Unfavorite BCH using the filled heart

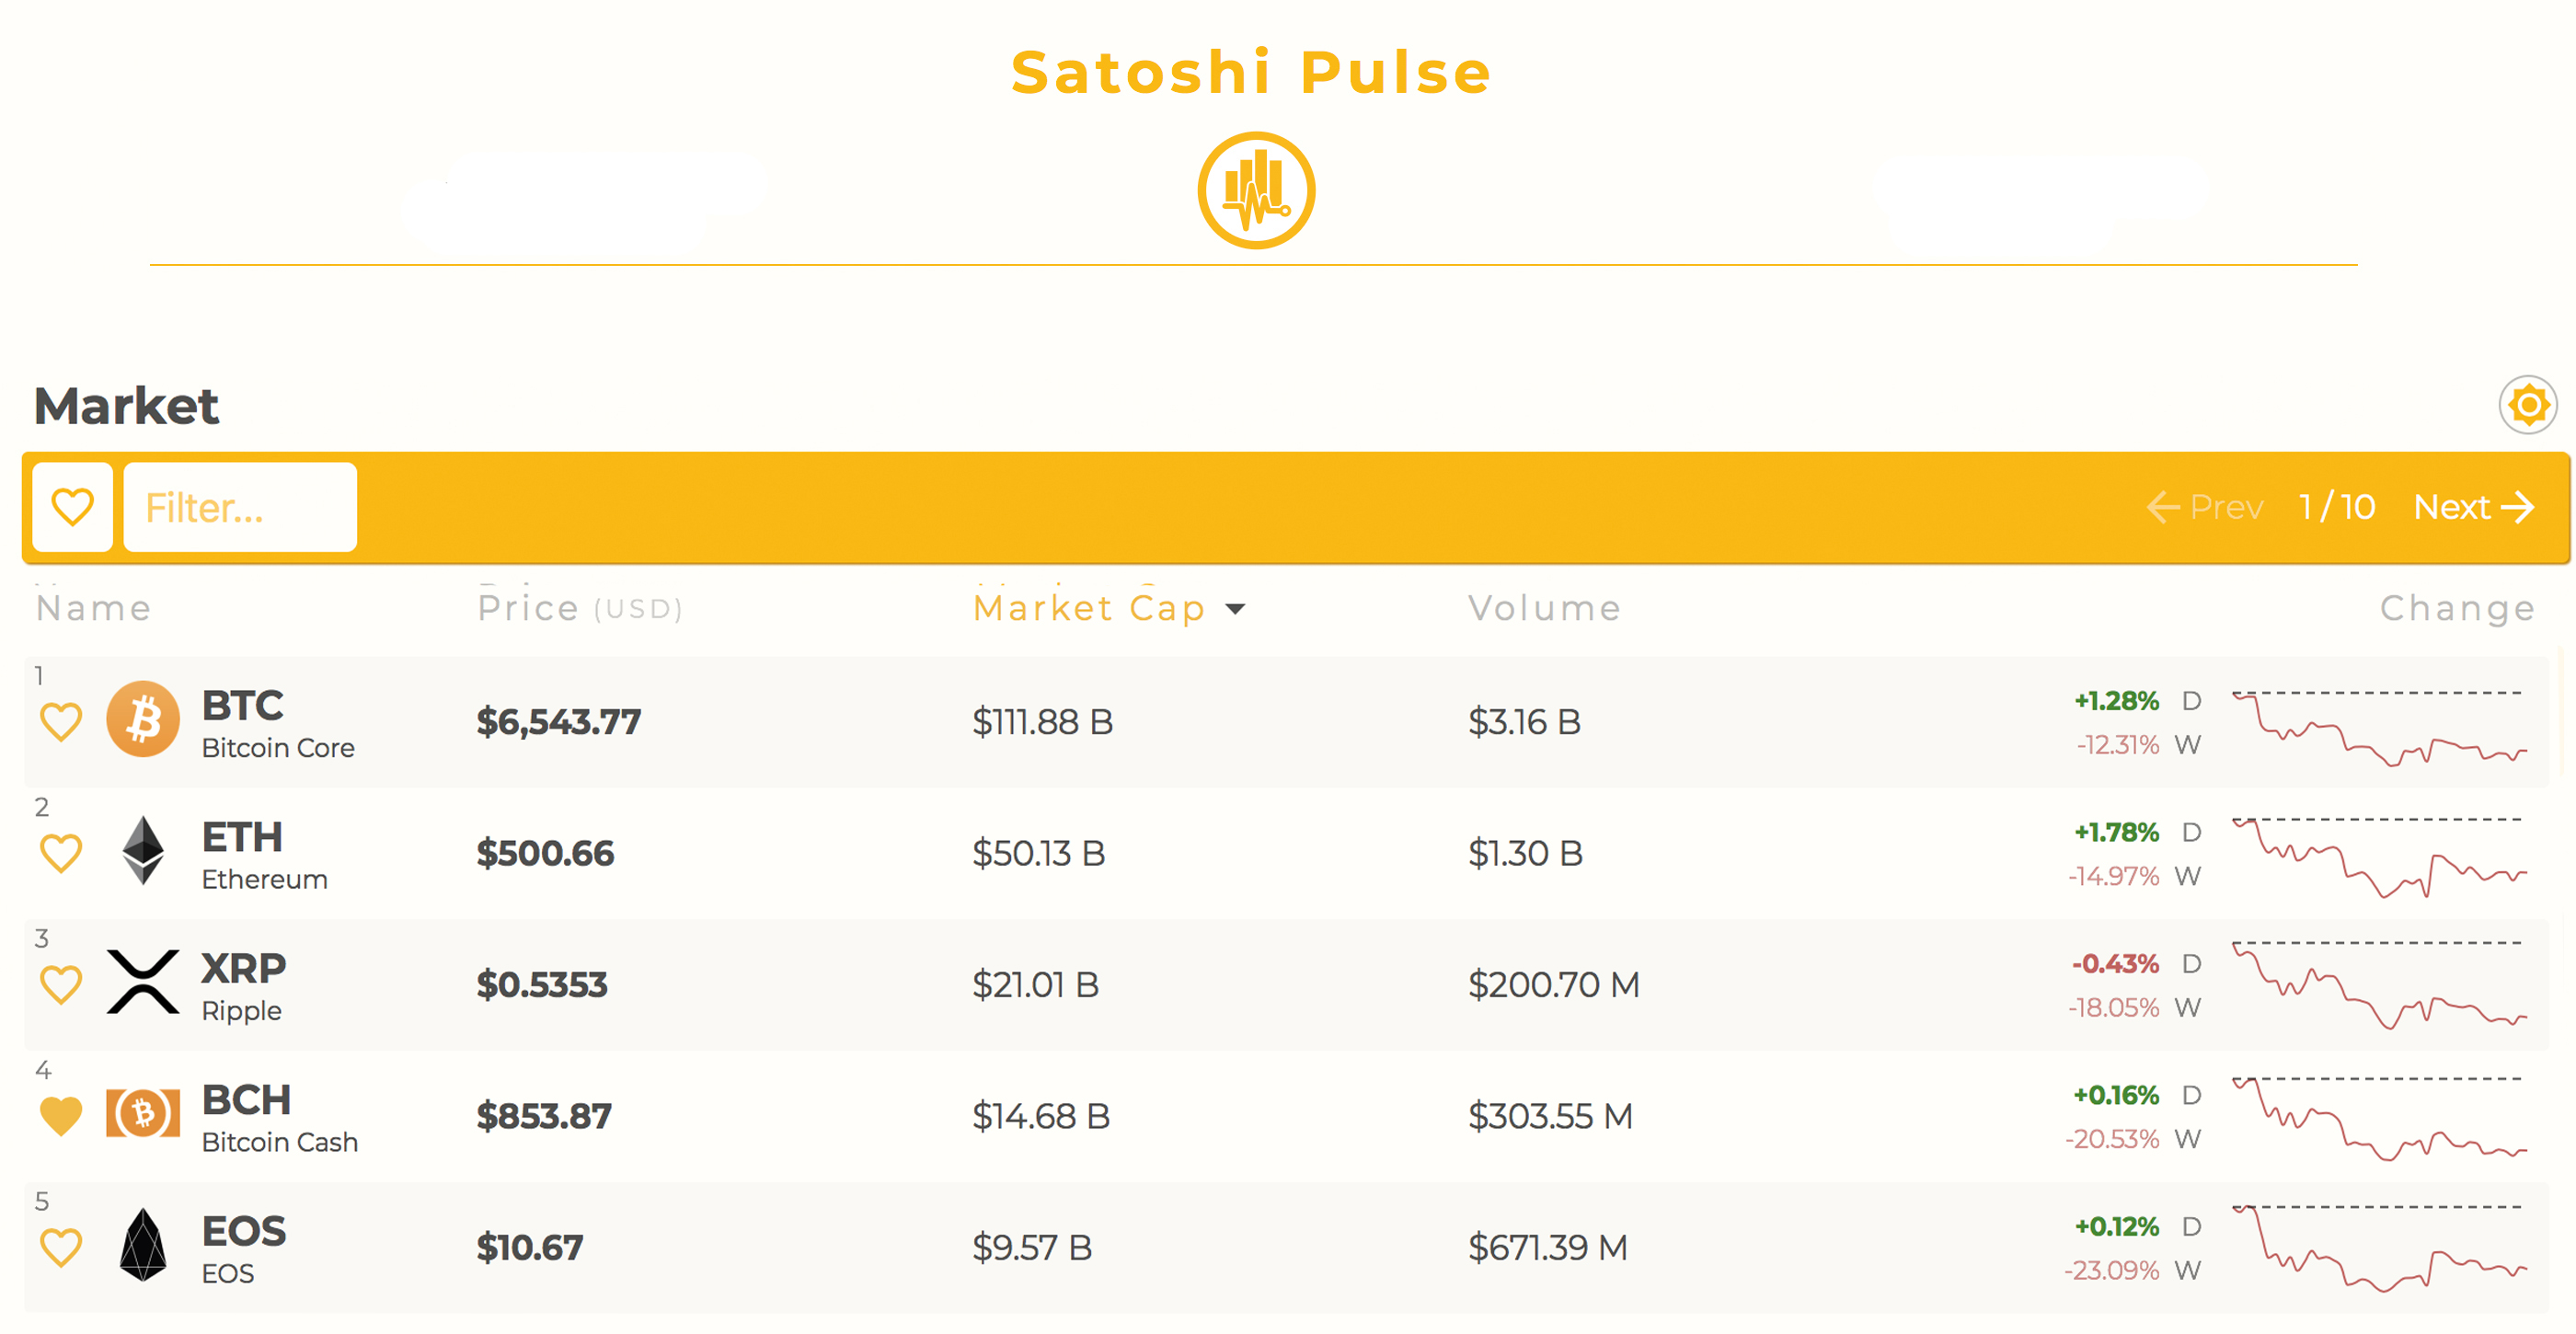coord(61,1116)
